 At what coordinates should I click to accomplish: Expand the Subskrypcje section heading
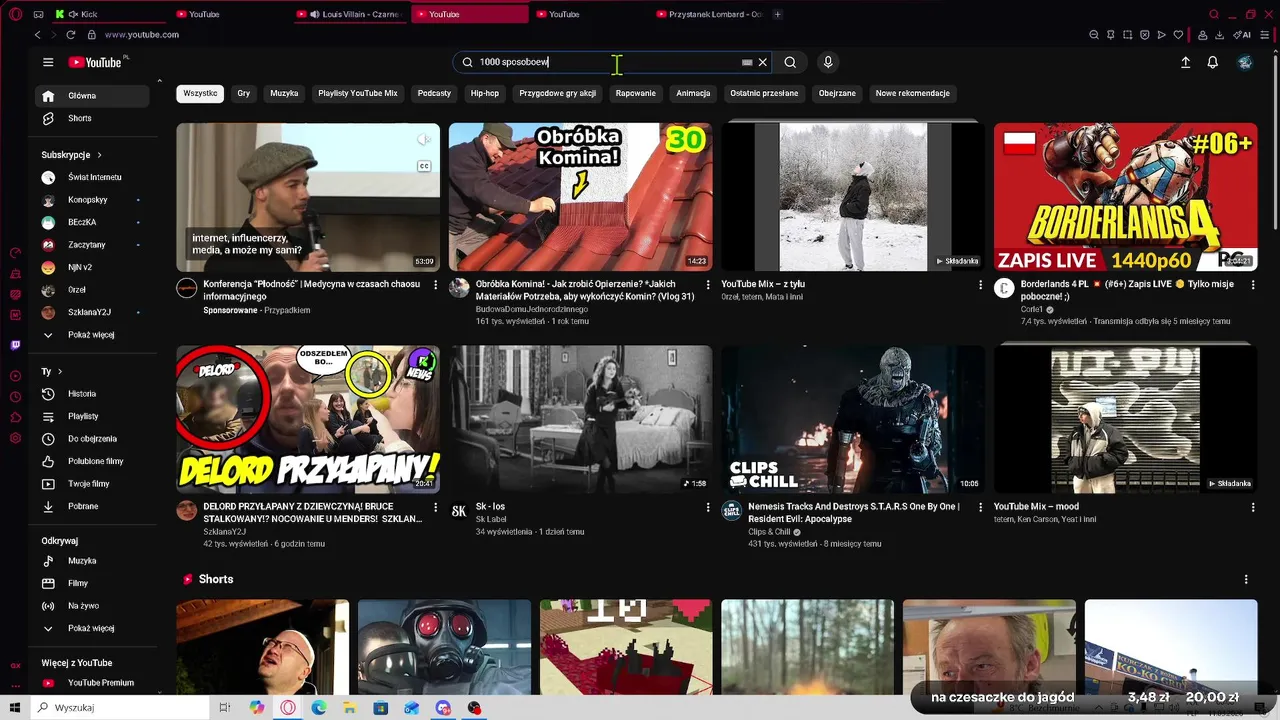(x=72, y=155)
